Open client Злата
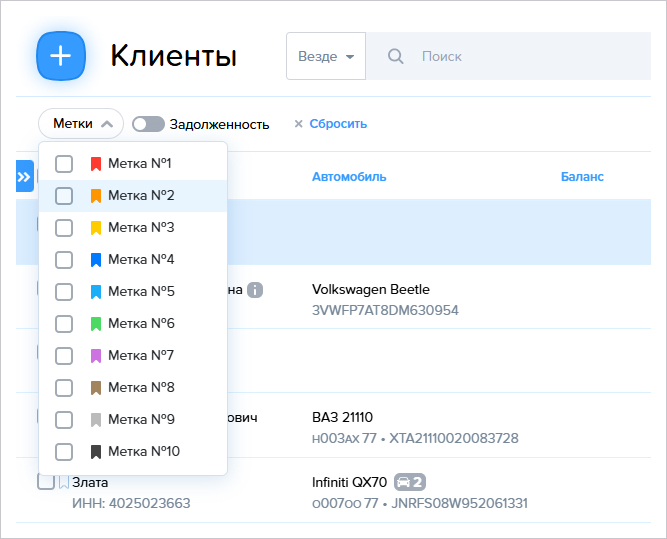The width and height of the screenshot is (667, 539). tap(90, 482)
